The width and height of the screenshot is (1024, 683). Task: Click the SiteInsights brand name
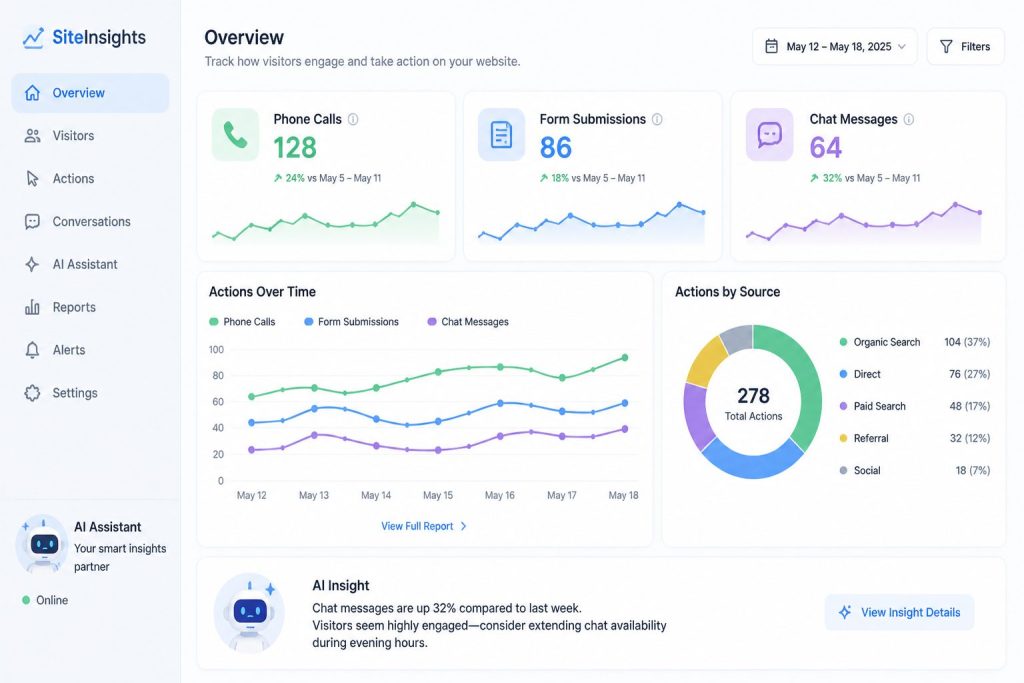[99, 38]
